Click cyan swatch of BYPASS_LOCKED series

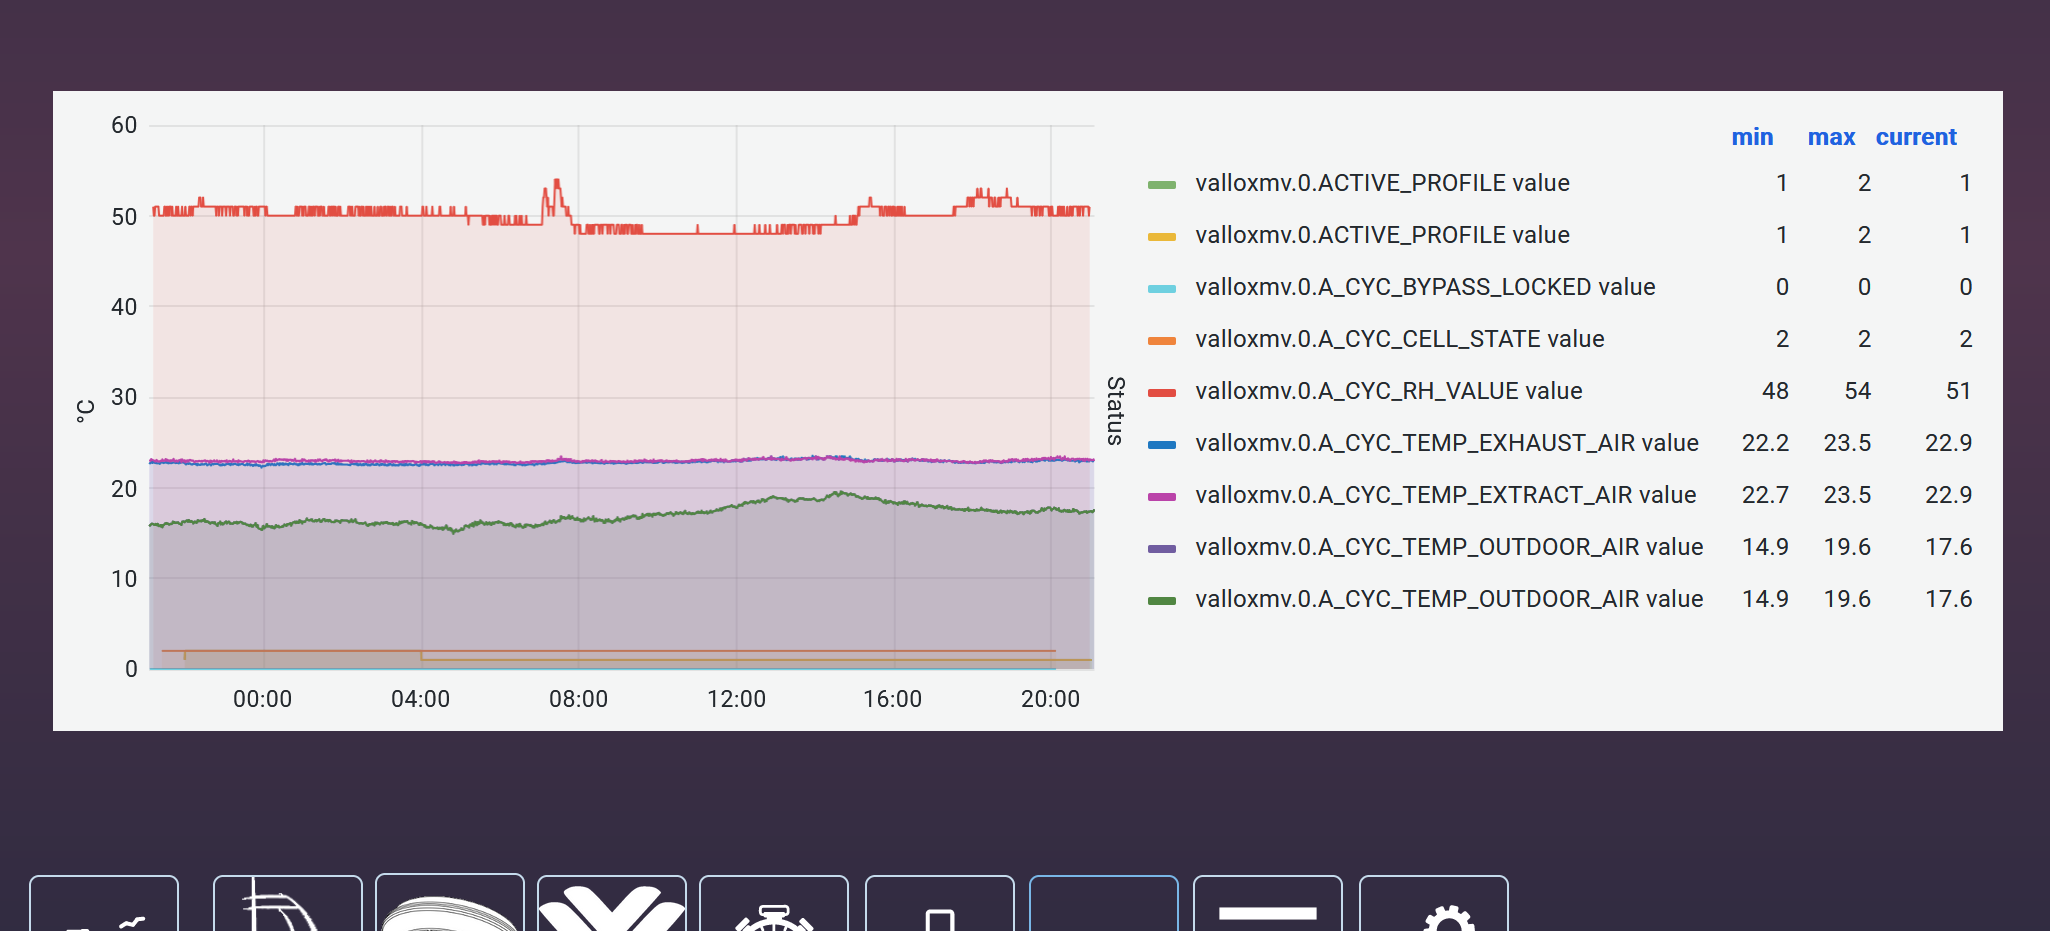pyautogui.click(x=1162, y=288)
